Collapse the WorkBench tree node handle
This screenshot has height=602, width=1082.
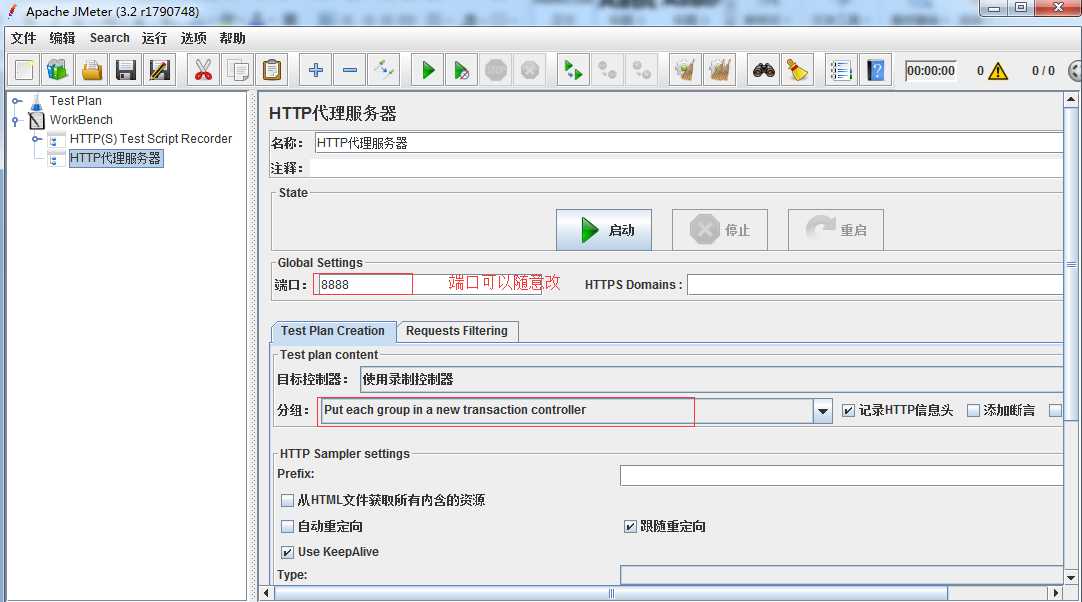tap(15, 120)
